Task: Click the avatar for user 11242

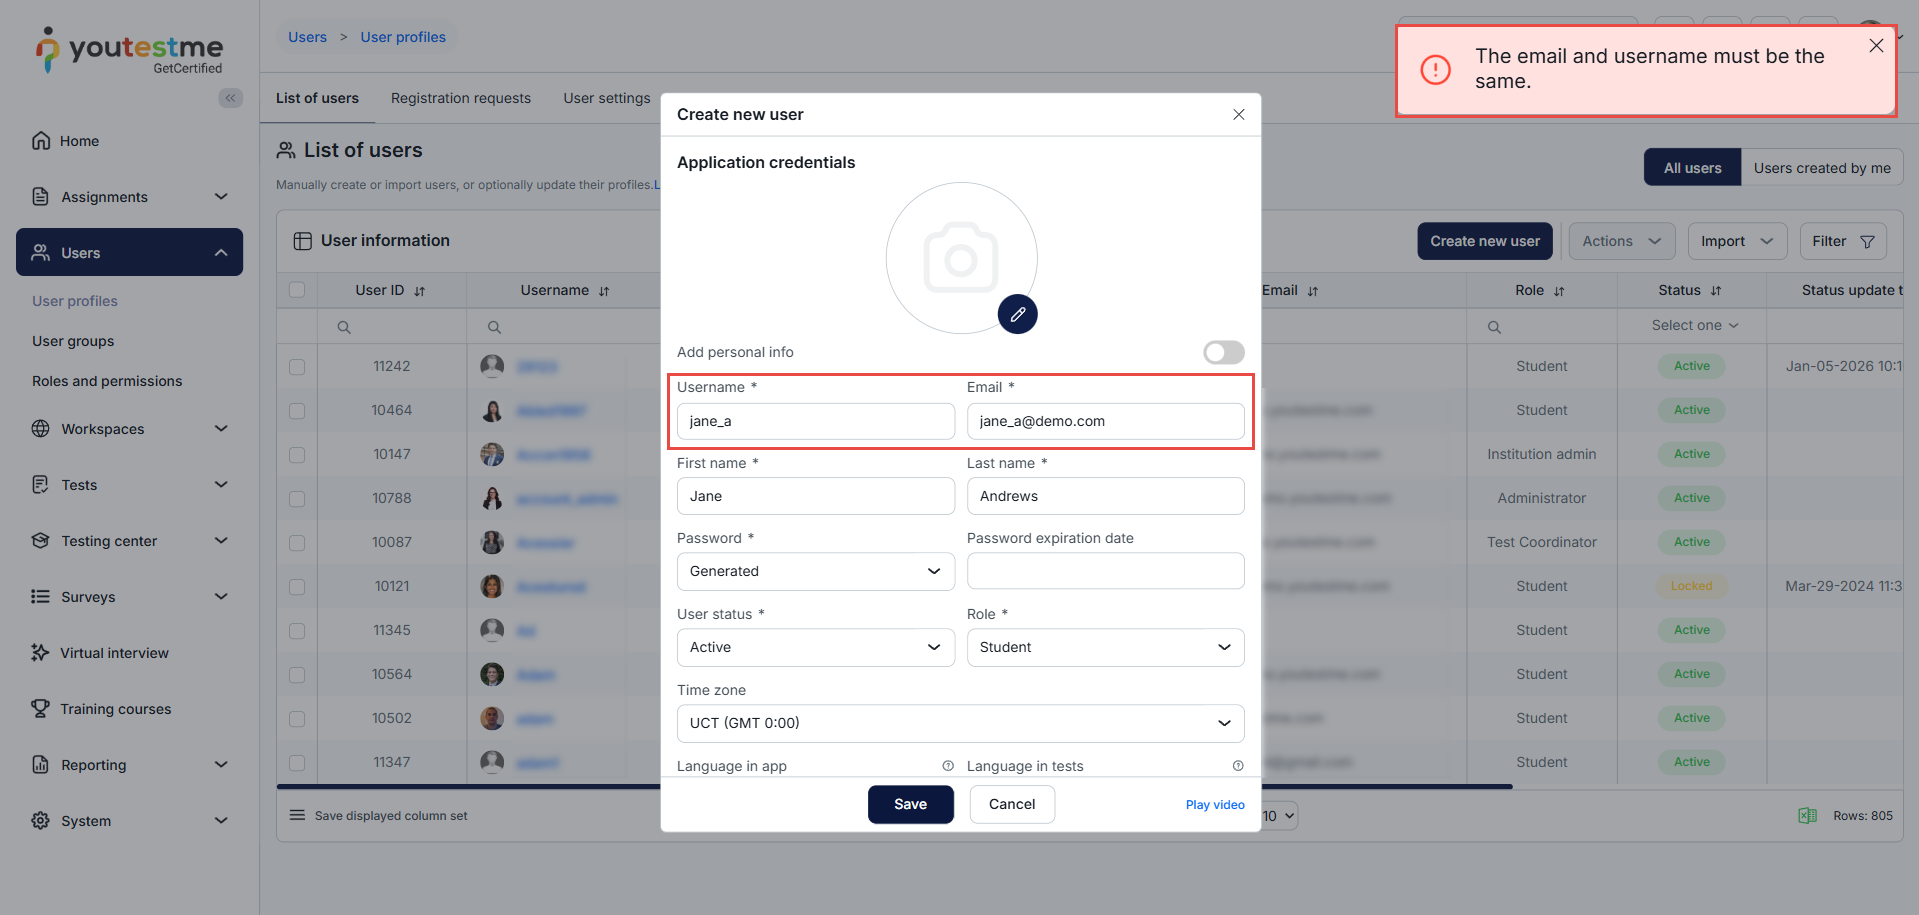Action: click(492, 366)
